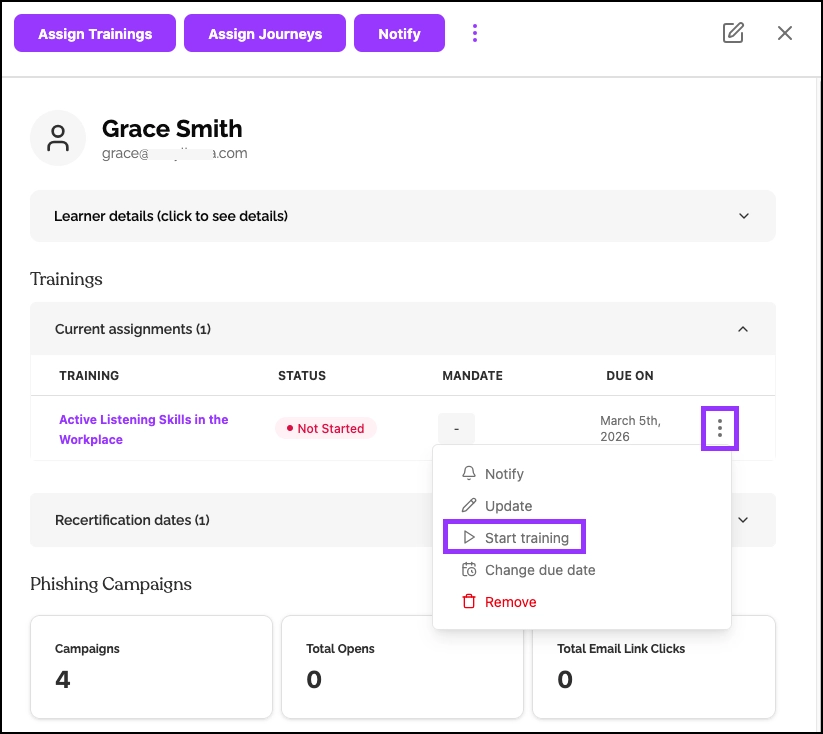823x734 pixels.
Task: Click the bell icon next to Notify
Action: [469, 474]
